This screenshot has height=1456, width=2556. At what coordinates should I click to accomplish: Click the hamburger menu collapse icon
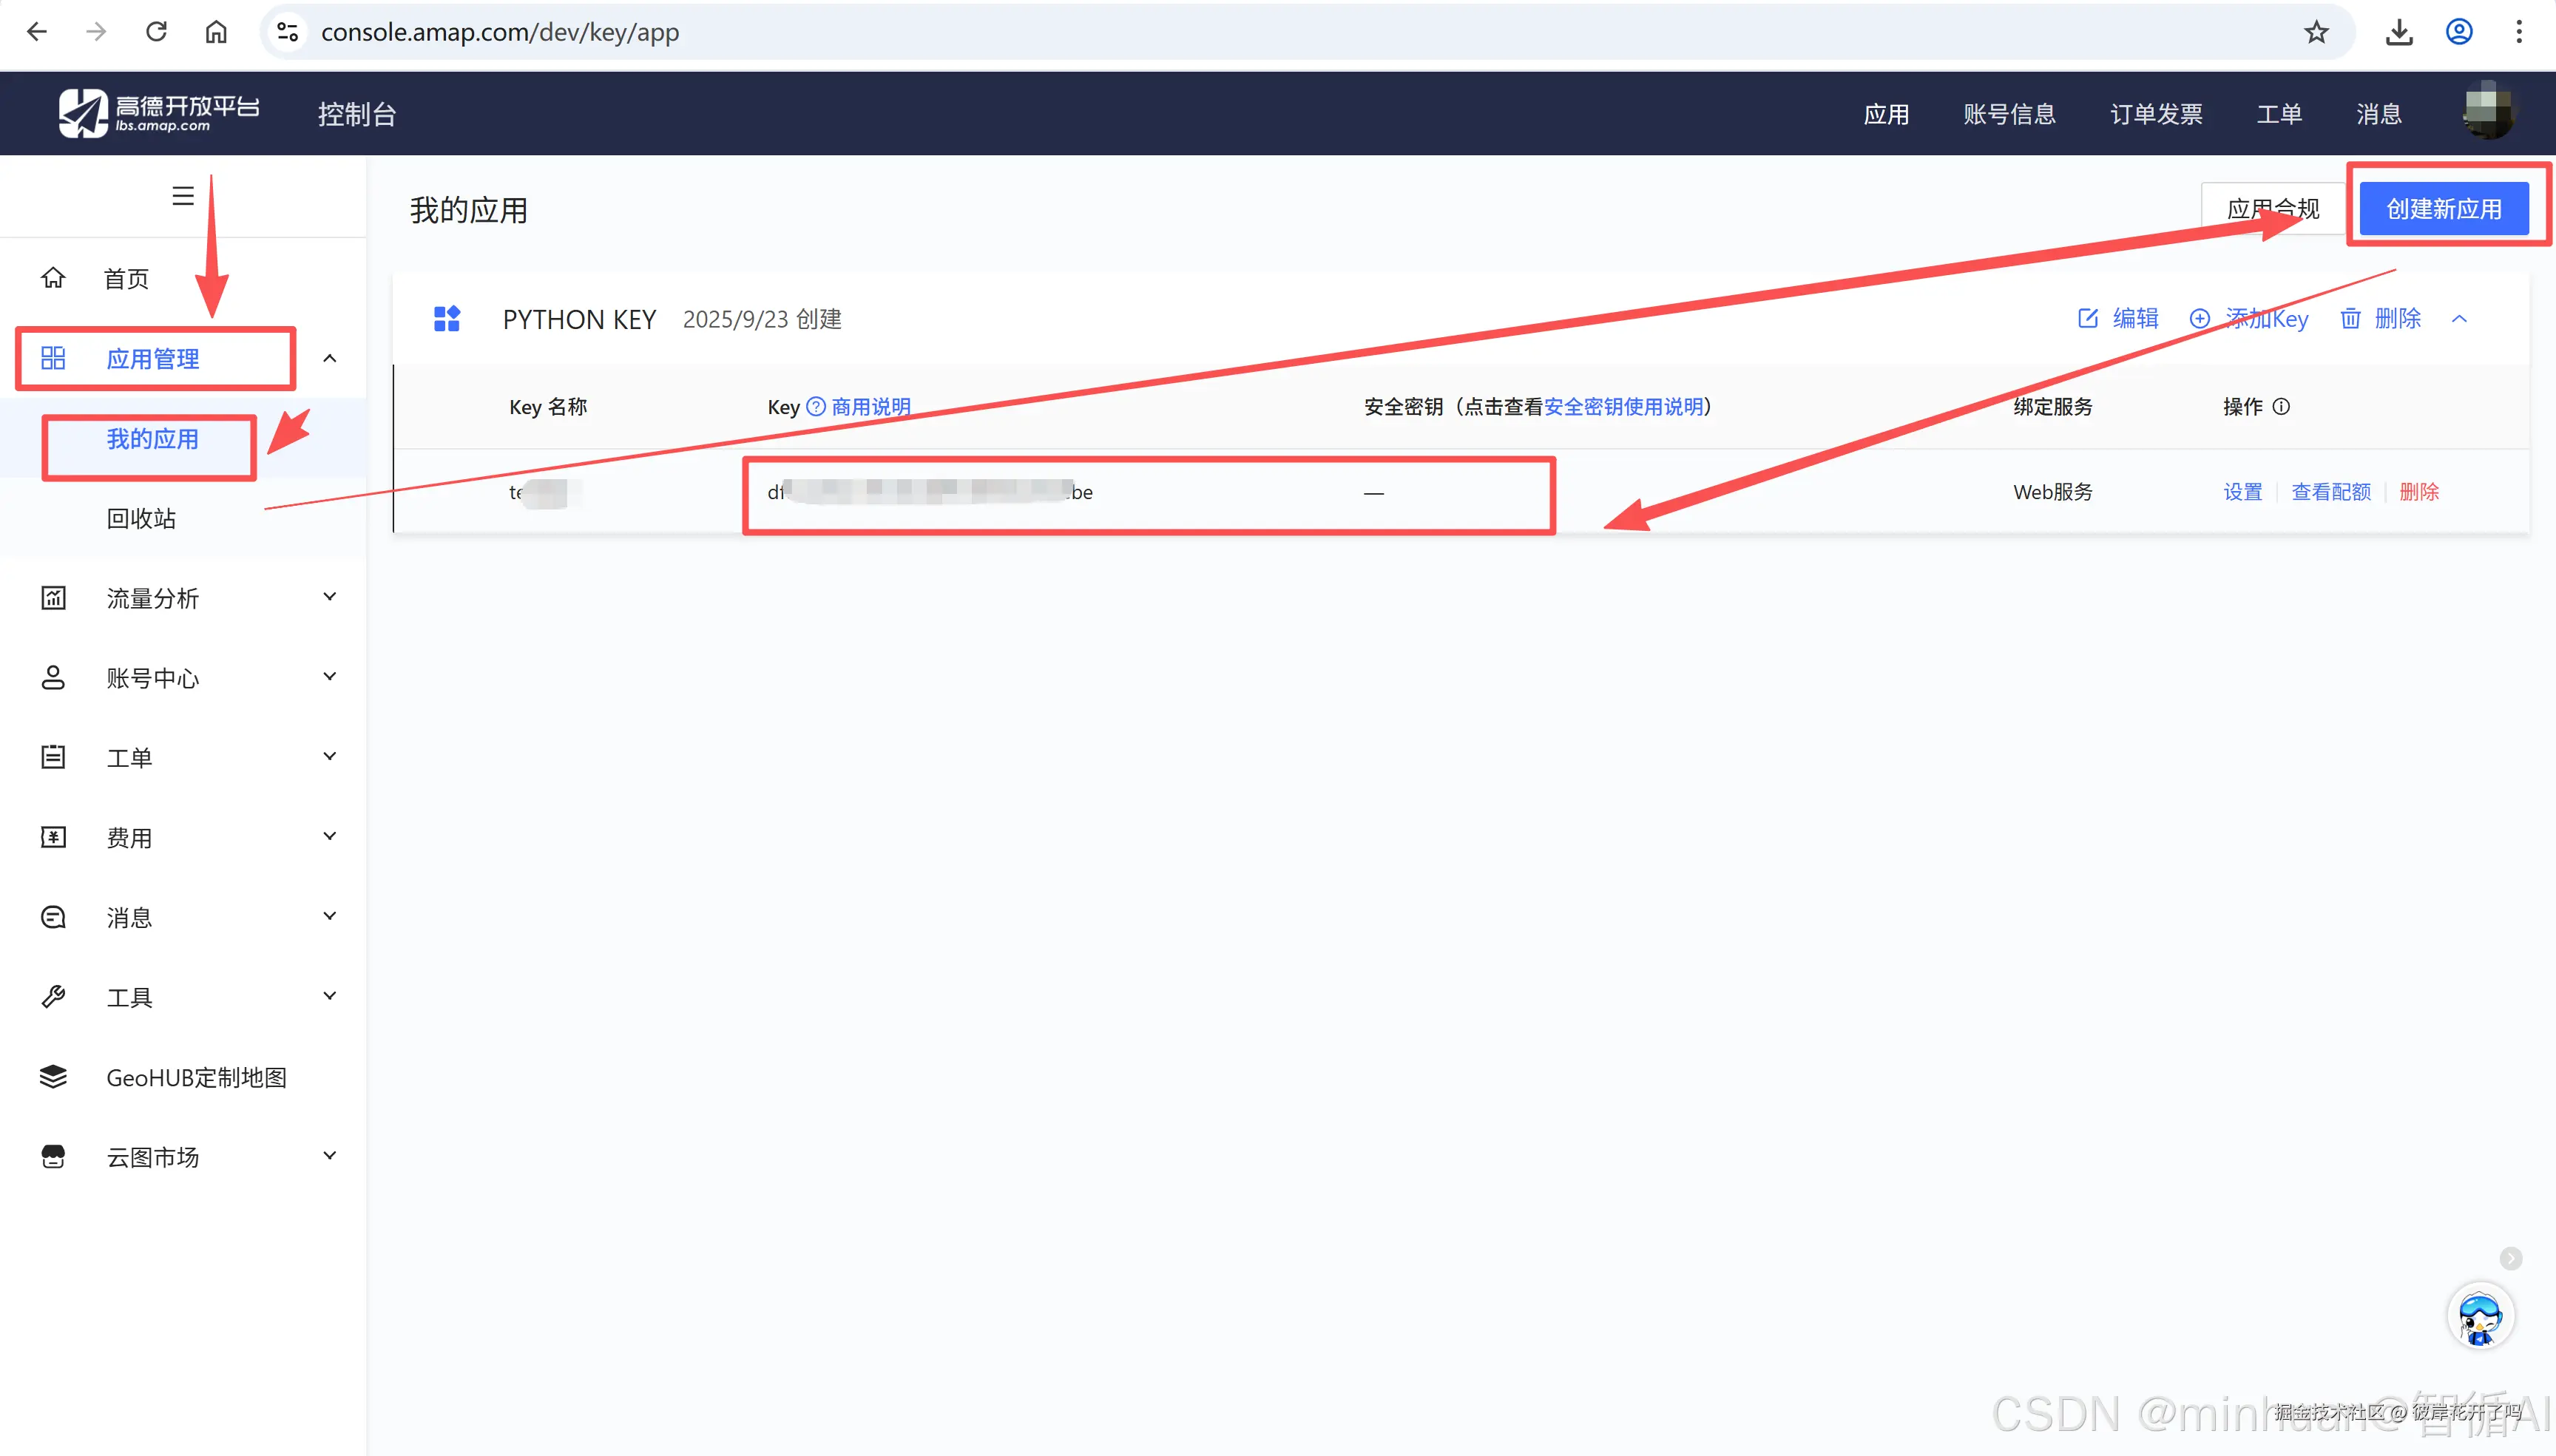coord(182,196)
